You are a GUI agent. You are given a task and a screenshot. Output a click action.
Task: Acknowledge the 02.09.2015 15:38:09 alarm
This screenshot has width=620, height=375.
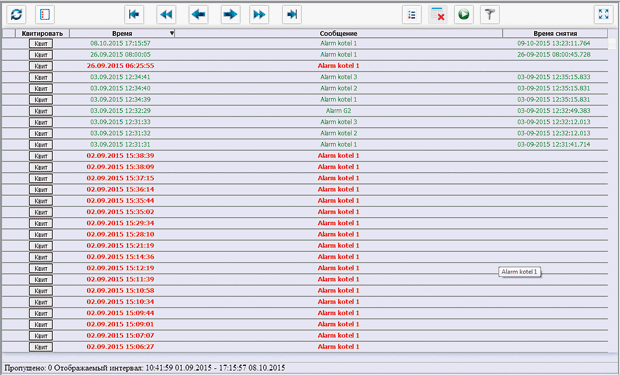(x=41, y=167)
